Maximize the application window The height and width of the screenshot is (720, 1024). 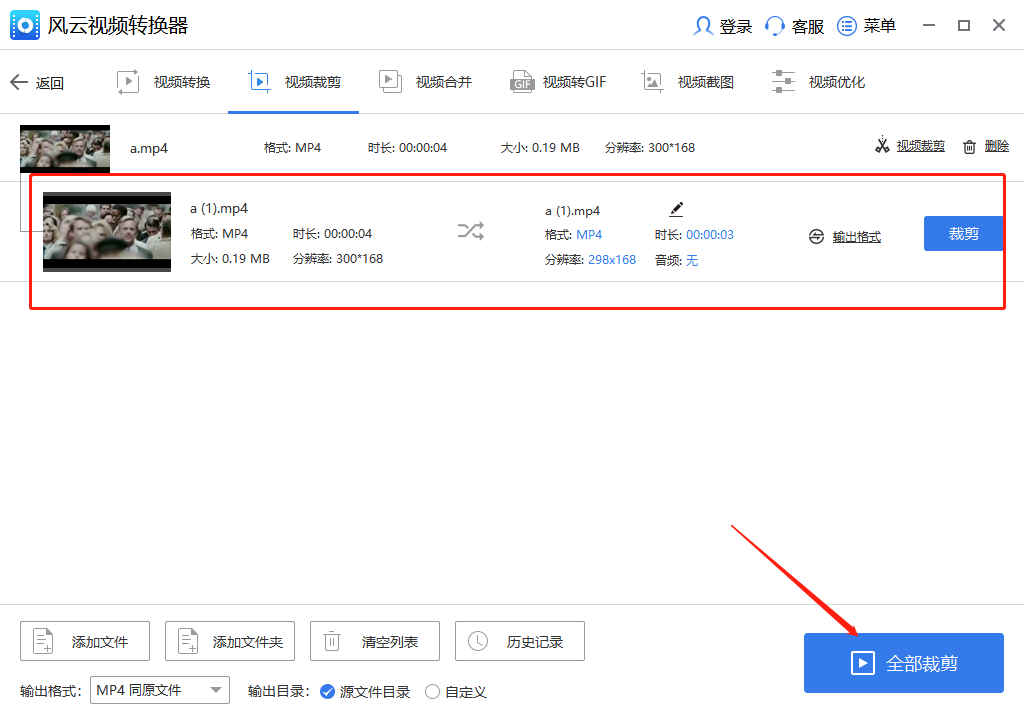point(964,25)
